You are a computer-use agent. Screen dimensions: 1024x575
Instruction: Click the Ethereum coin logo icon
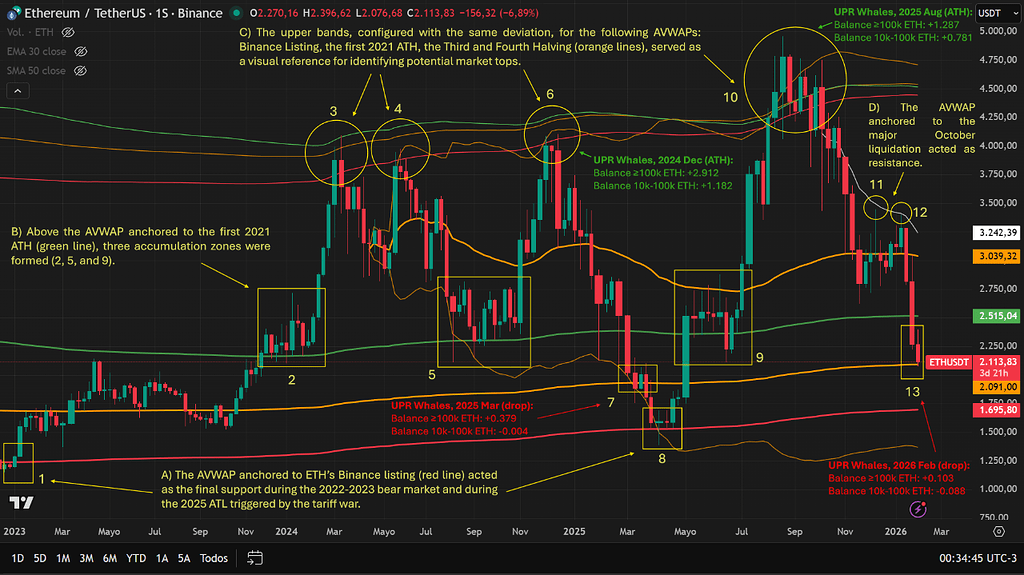pyautogui.click(x=13, y=14)
